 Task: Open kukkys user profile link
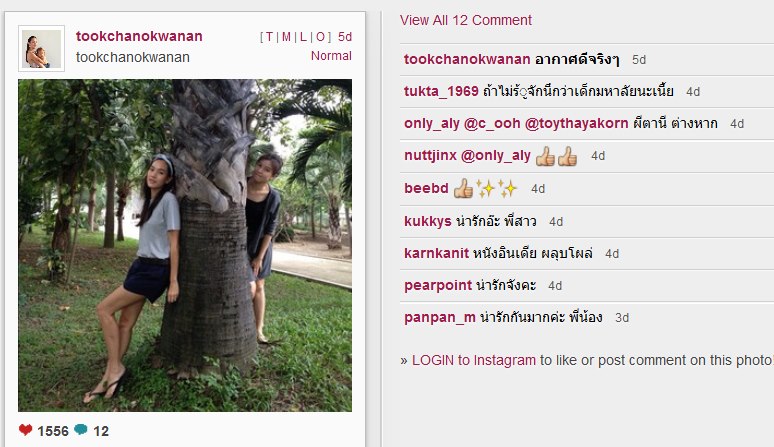[x=428, y=221]
